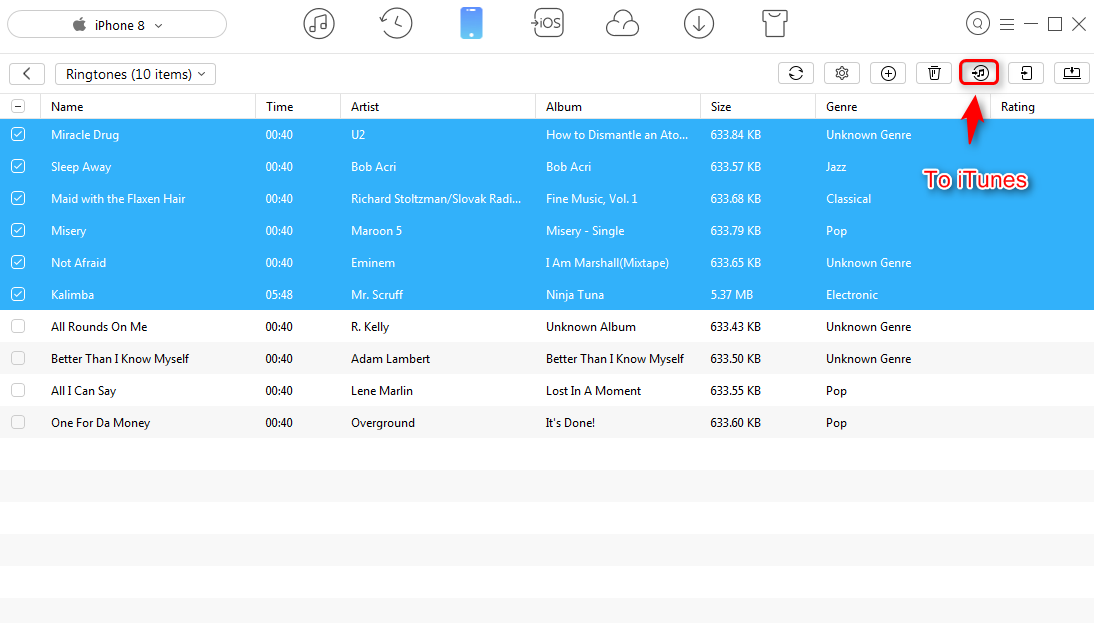Click album It's Done! cell
Viewport: 1094px width, 623px height.
(570, 423)
